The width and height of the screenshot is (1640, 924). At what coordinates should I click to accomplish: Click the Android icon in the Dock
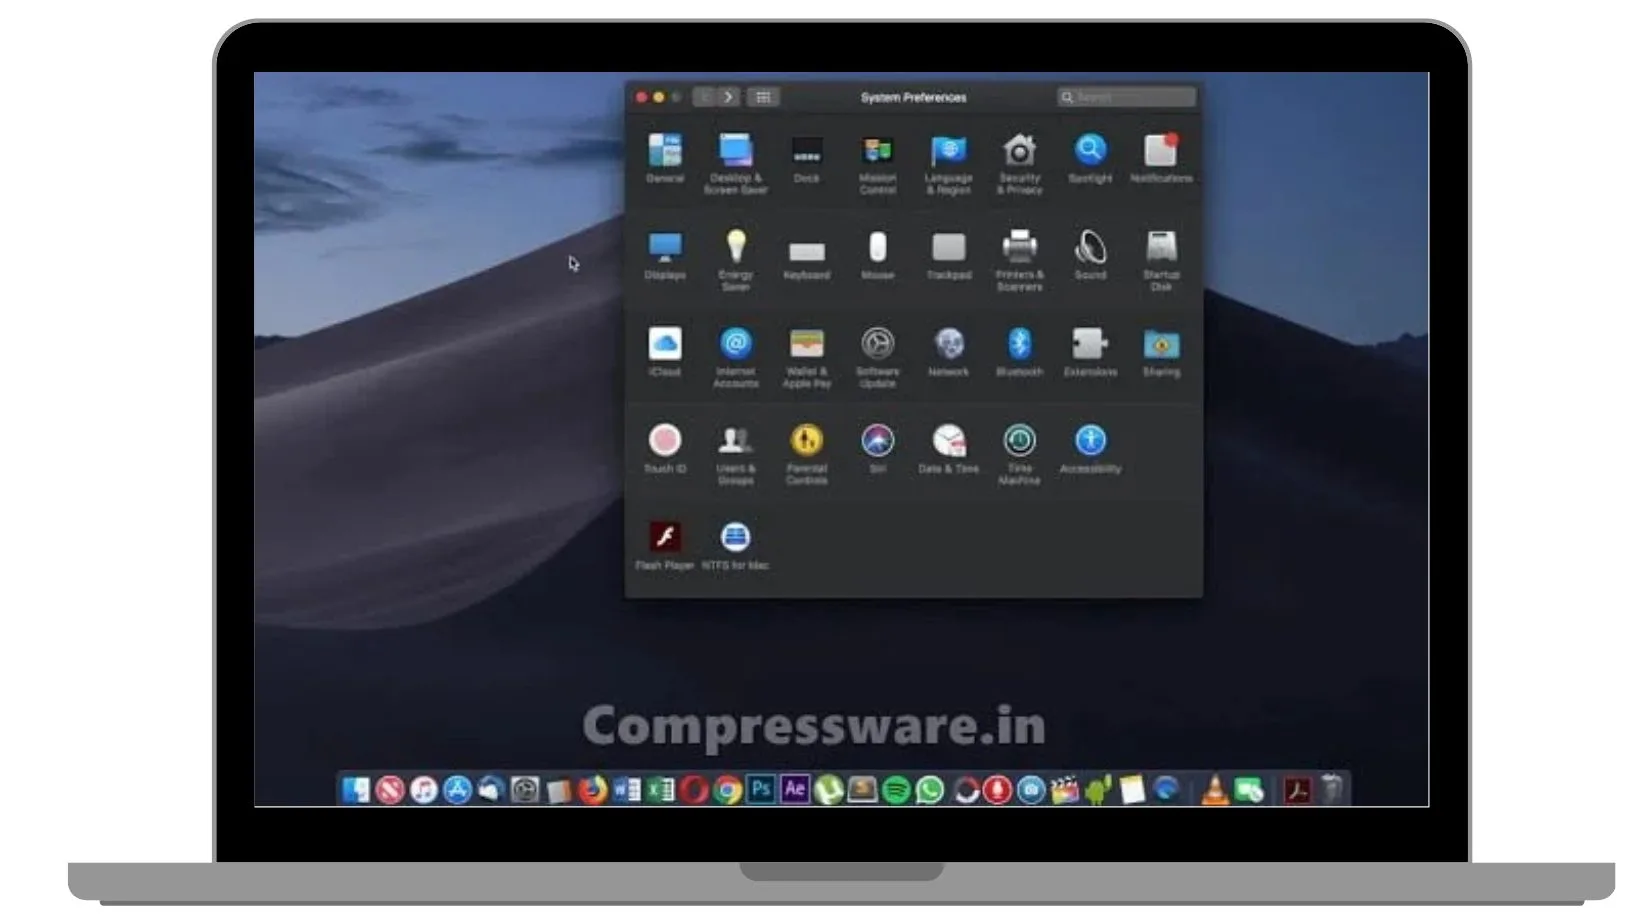coord(1099,790)
